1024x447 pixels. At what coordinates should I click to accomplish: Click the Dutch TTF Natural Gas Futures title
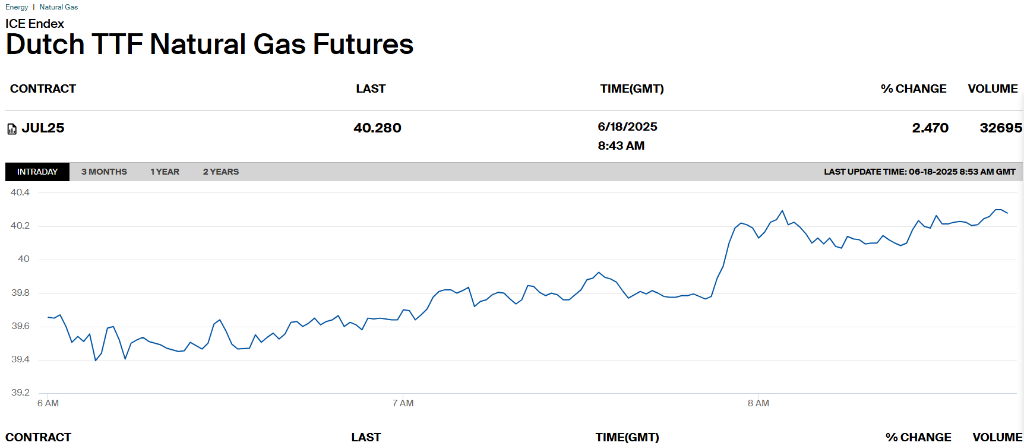(210, 45)
